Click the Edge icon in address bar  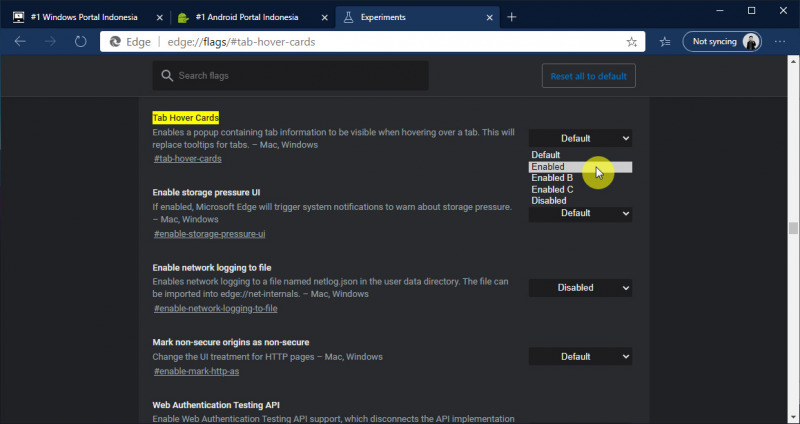point(116,42)
